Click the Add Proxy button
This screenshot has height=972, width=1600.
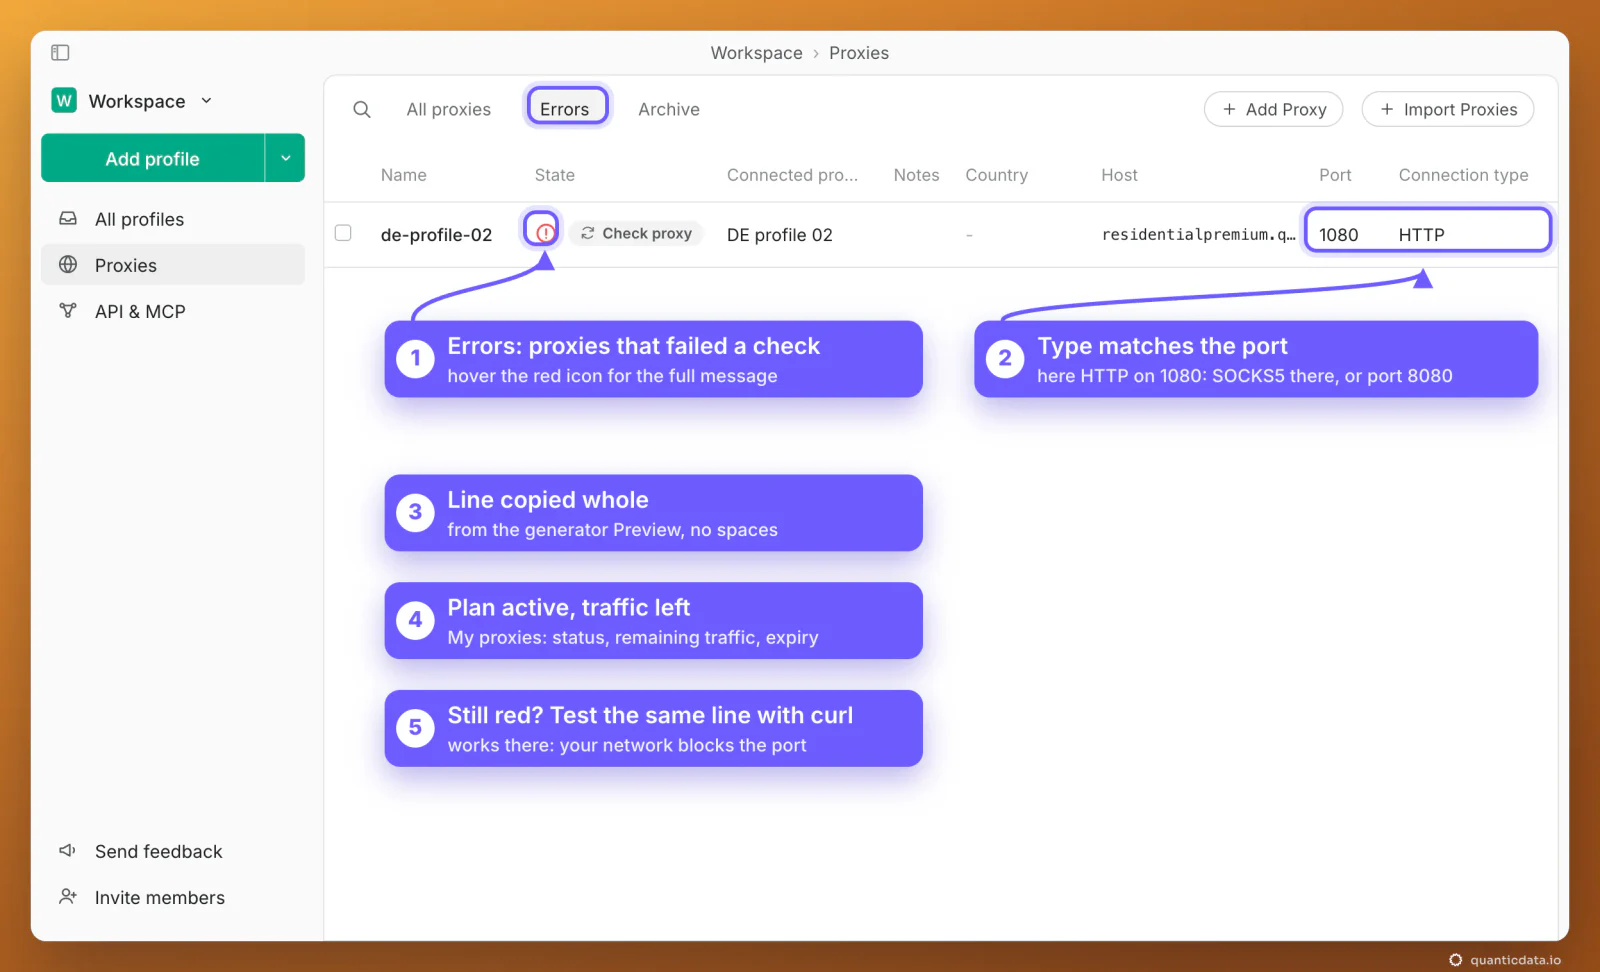point(1273,109)
